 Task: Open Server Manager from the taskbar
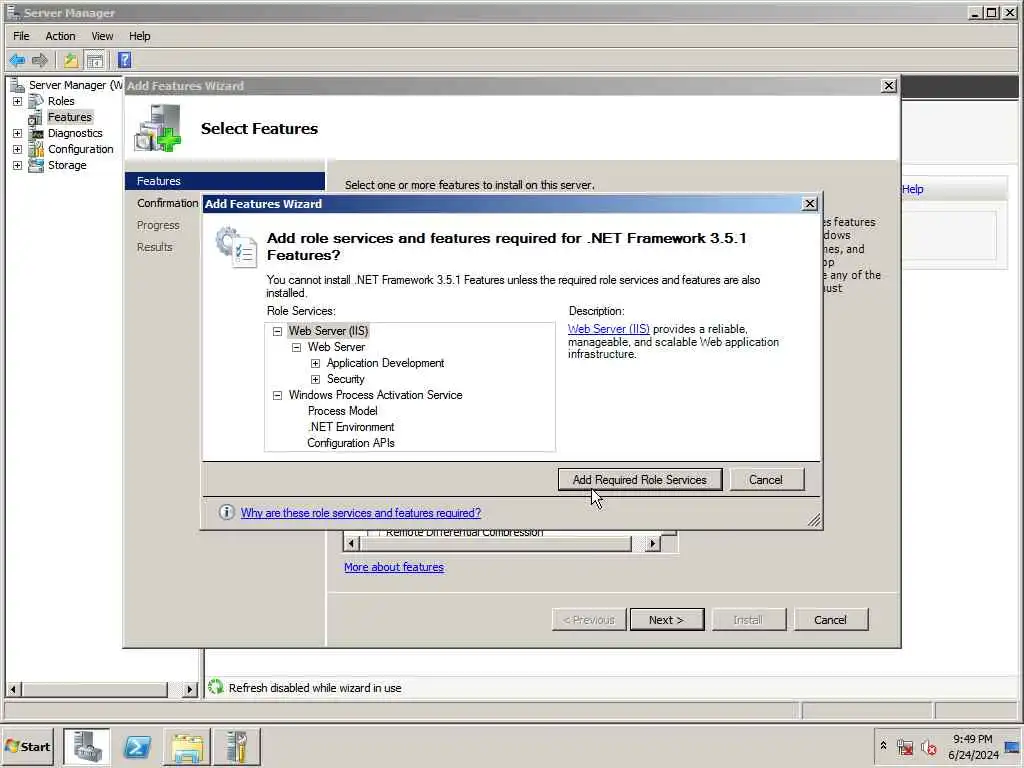[87, 746]
